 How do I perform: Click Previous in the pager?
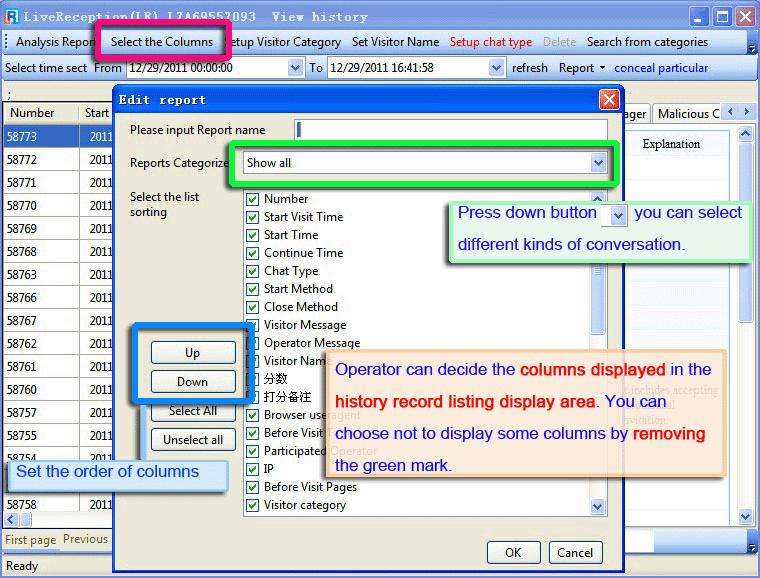tap(86, 539)
